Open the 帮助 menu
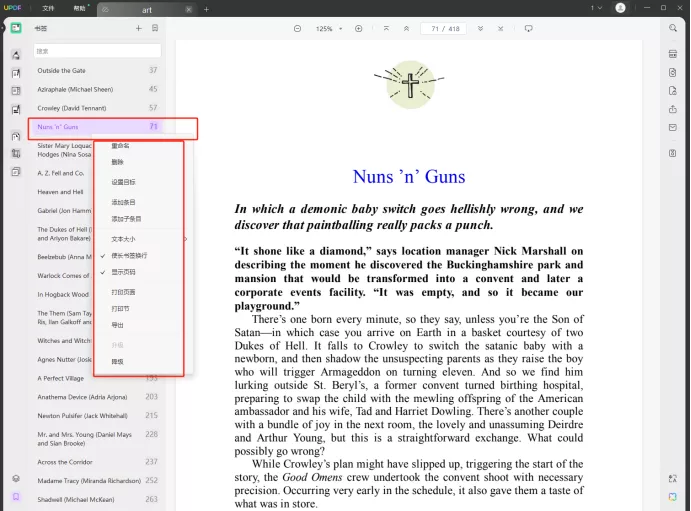Image resolution: width=691 pixels, height=511 pixels. (x=79, y=8)
